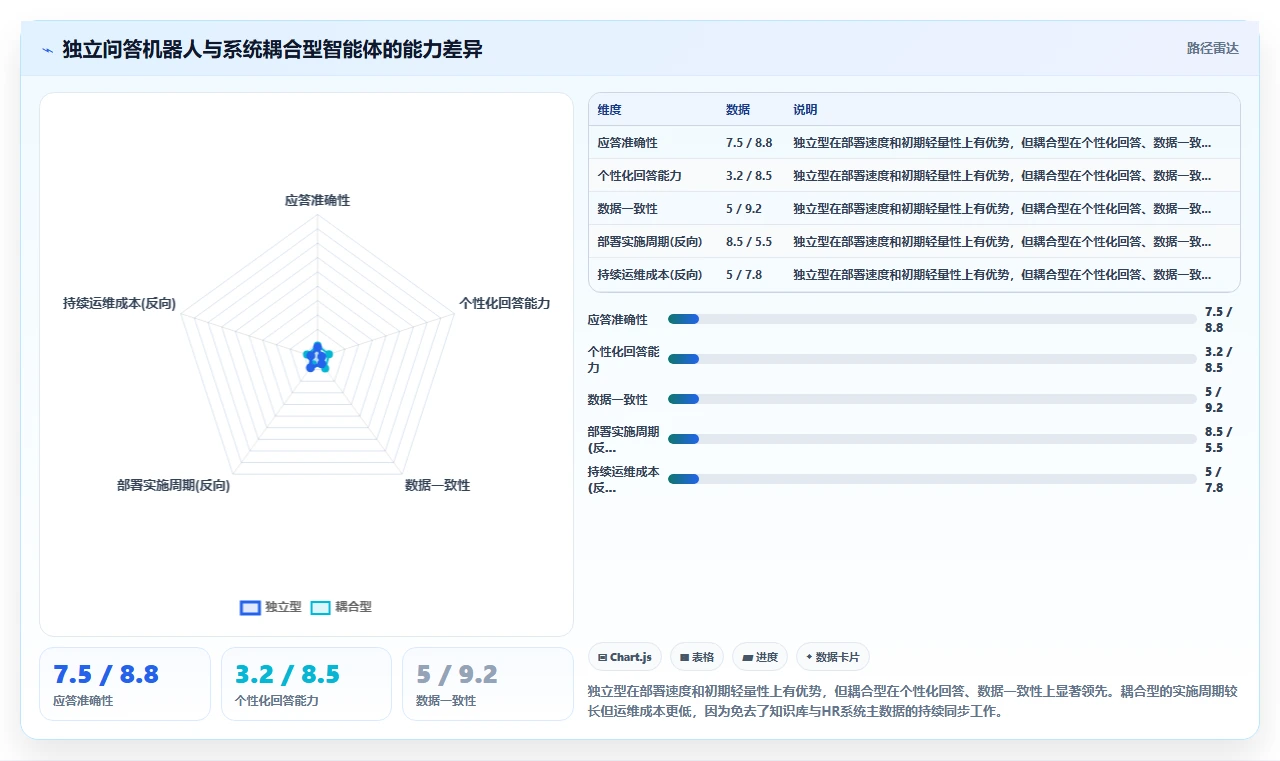Select the 表格 chip
1280x761 pixels.
pos(697,657)
